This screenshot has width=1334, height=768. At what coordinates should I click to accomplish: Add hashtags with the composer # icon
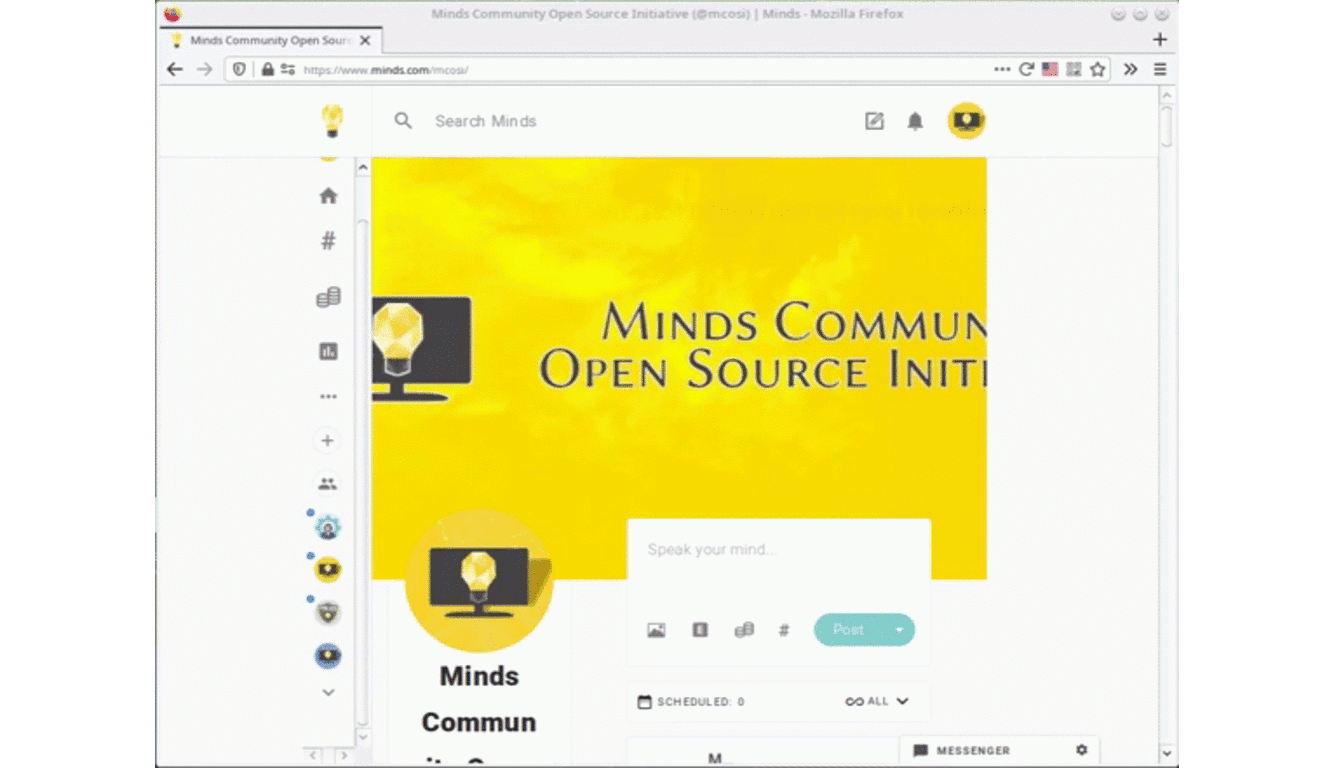pos(784,630)
